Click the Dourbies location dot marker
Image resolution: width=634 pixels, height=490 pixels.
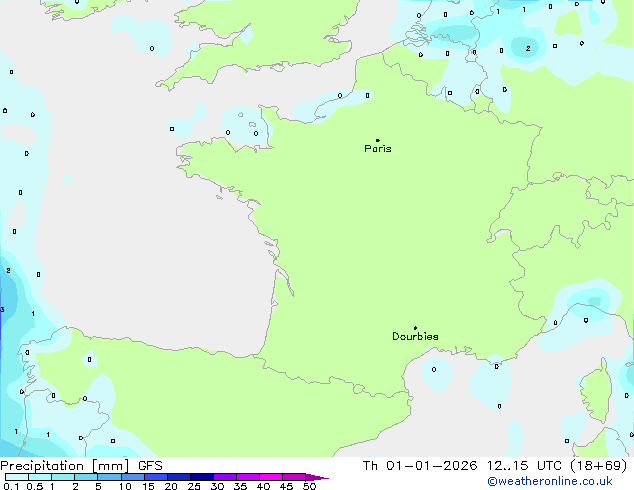(x=415, y=328)
